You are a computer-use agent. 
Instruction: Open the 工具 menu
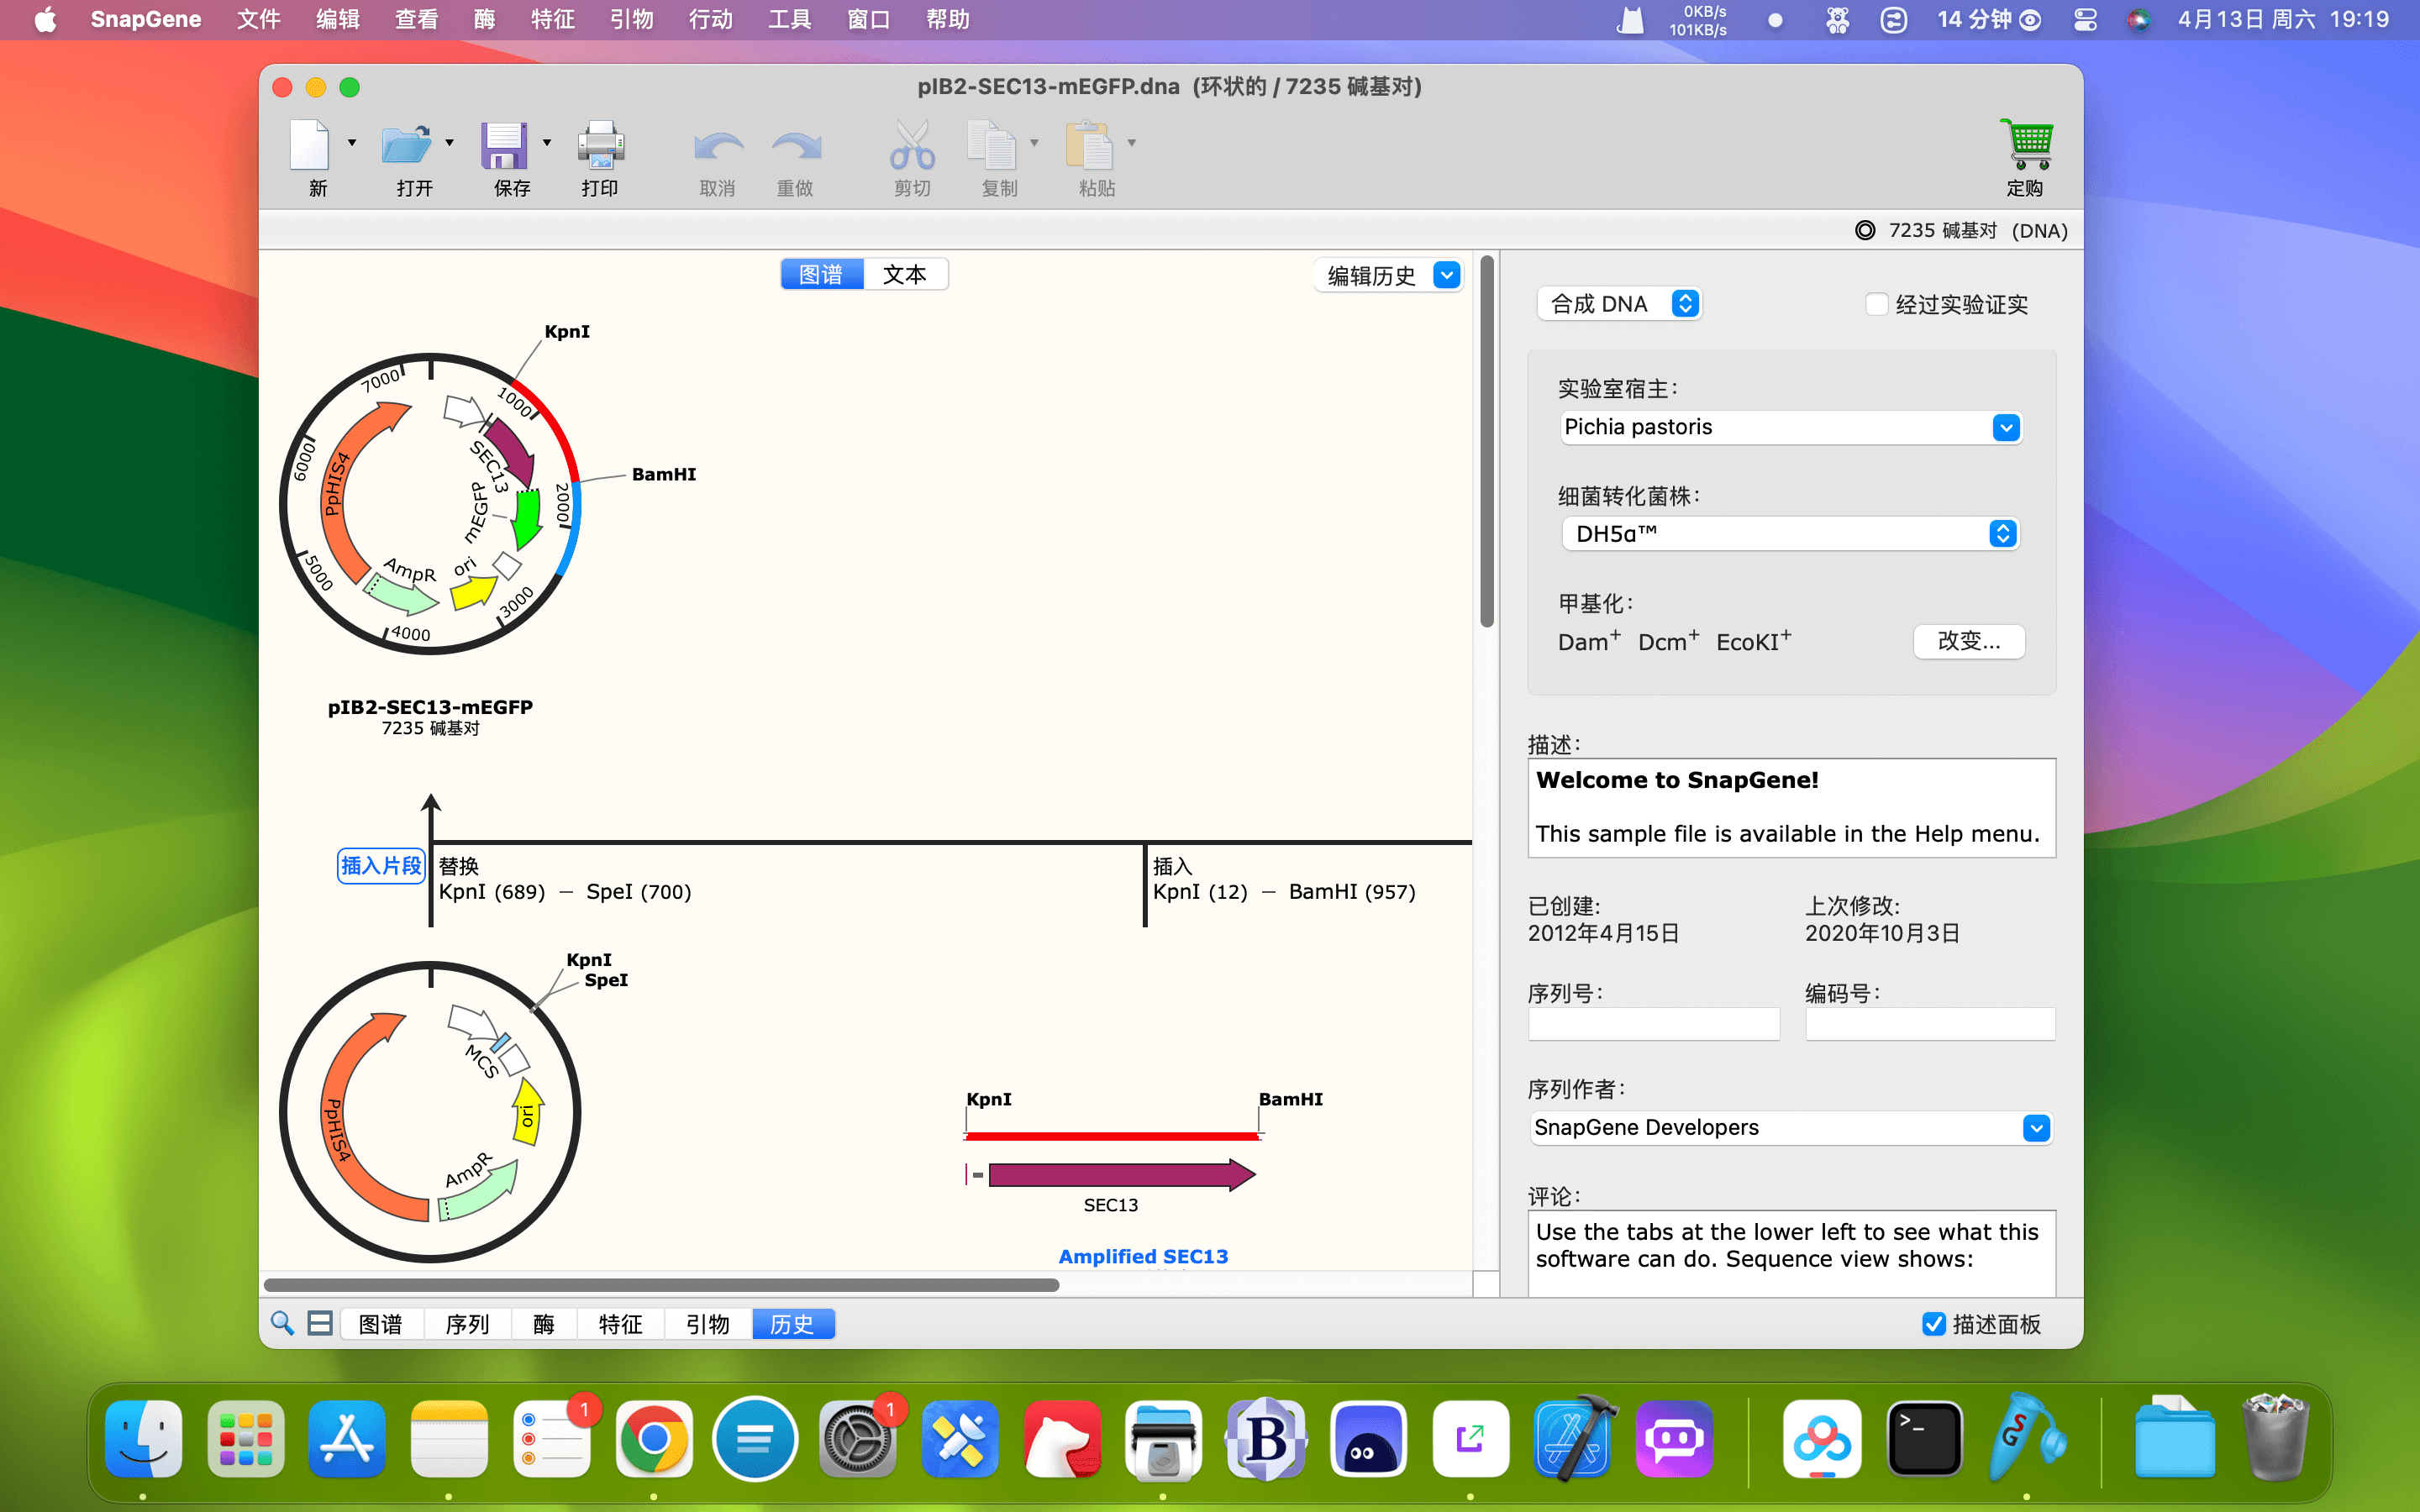coord(789,20)
